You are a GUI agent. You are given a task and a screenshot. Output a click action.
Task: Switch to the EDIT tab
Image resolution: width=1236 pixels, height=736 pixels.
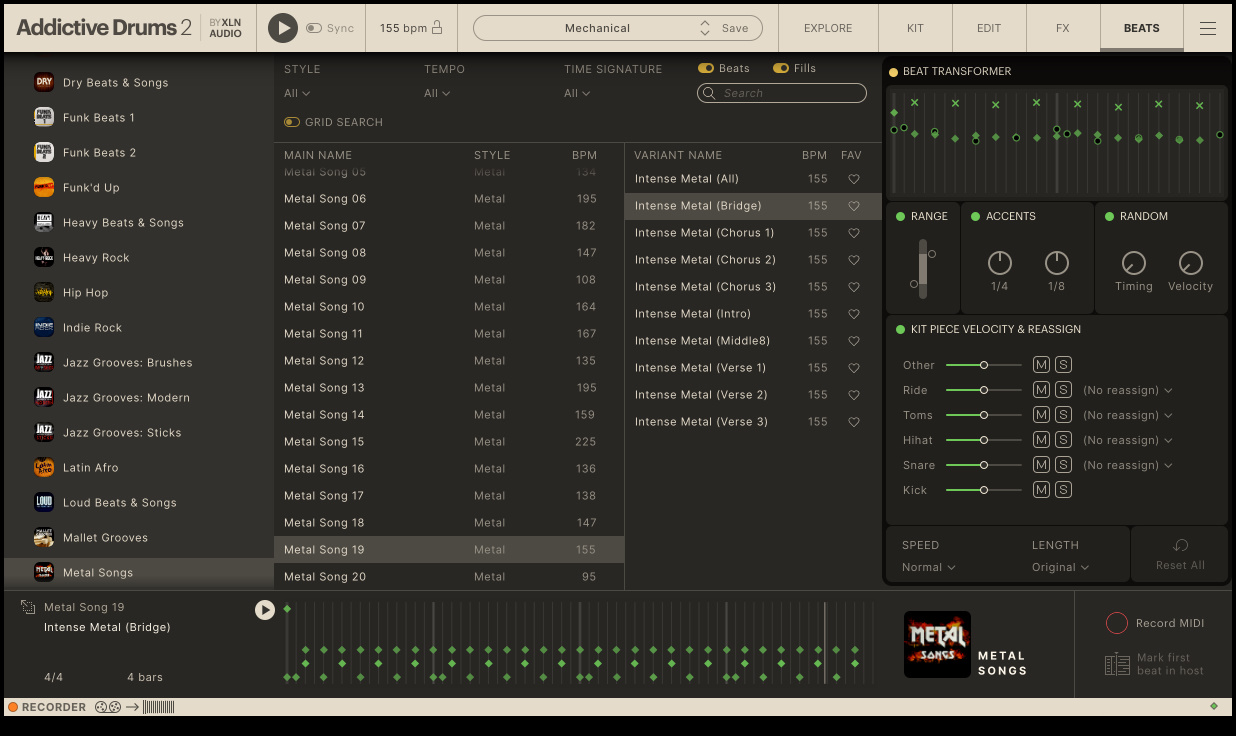click(x=989, y=28)
